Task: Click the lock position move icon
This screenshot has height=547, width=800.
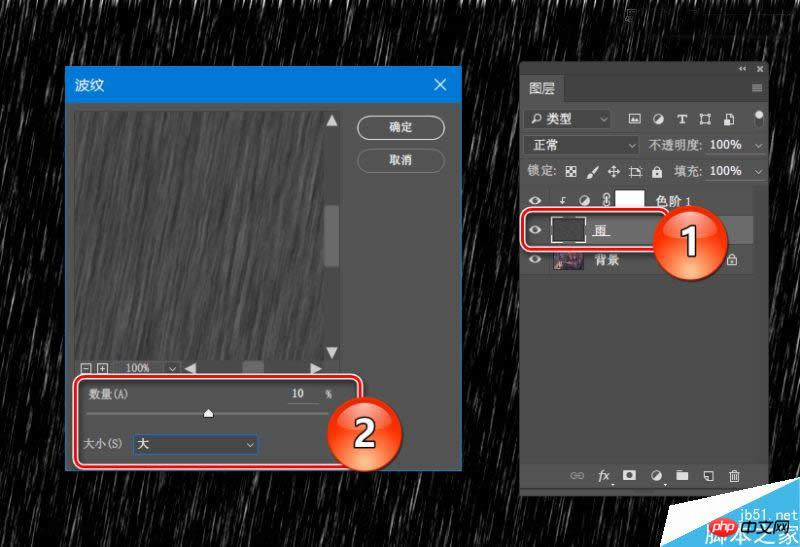Action: pyautogui.click(x=614, y=172)
